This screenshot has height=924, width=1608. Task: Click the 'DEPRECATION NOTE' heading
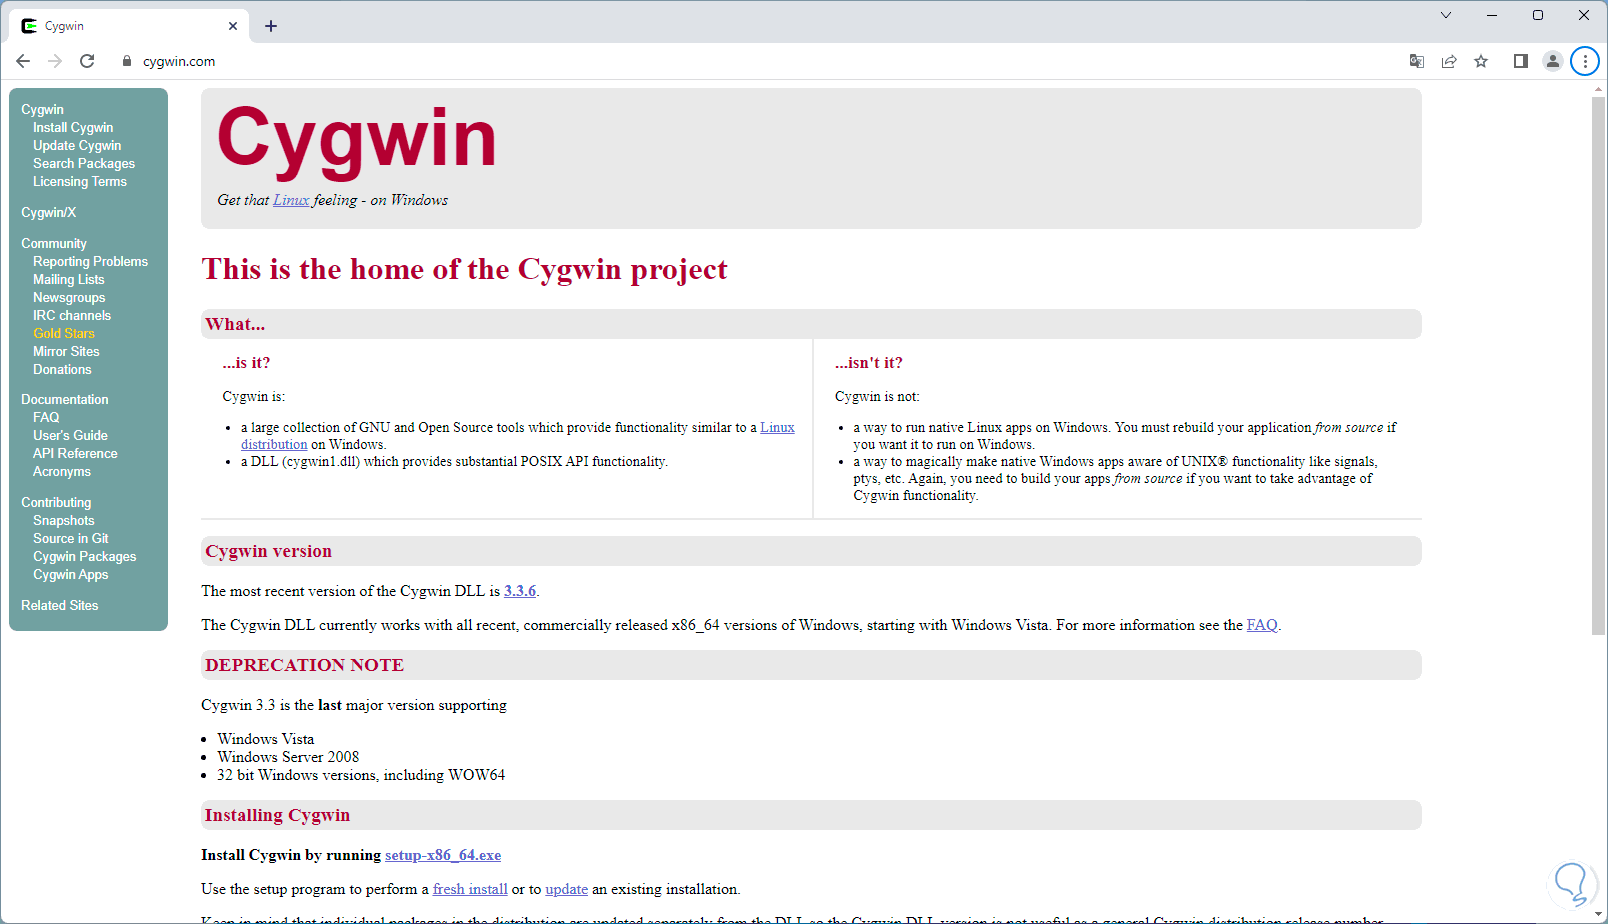tap(304, 665)
